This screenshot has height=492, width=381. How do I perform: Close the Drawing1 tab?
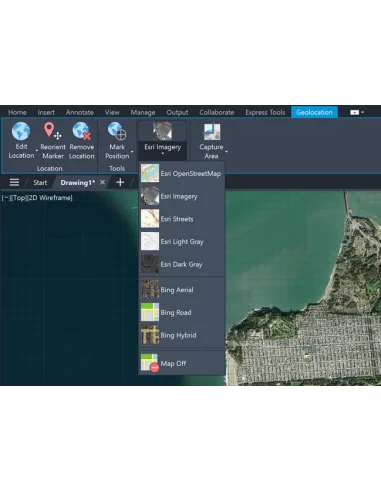click(x=102, y=182)
